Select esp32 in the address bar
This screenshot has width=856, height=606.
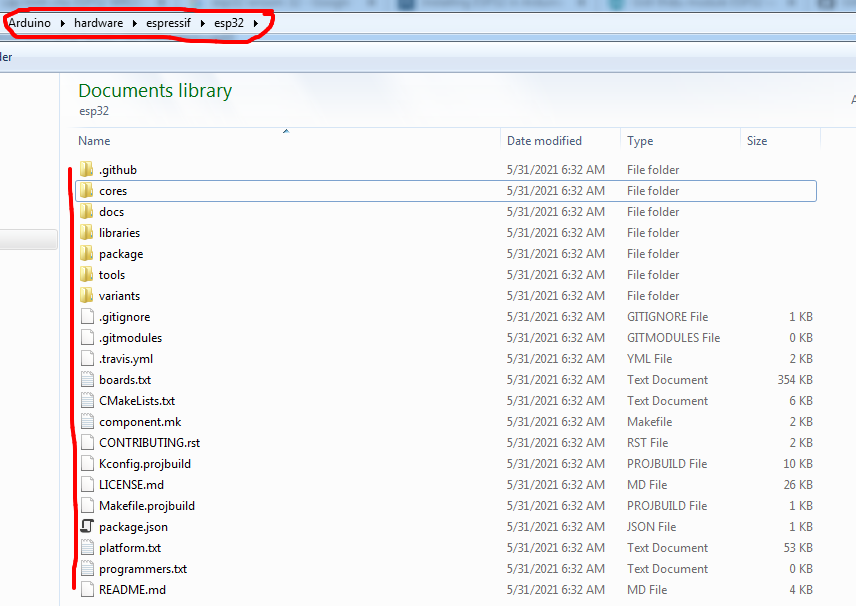click(229, 23)
